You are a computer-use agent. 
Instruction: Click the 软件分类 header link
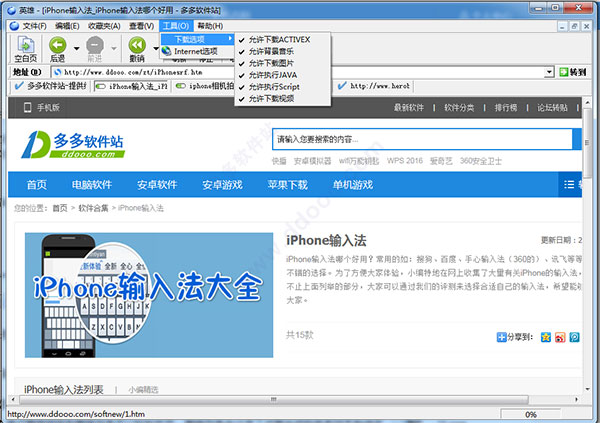[459, 108]
